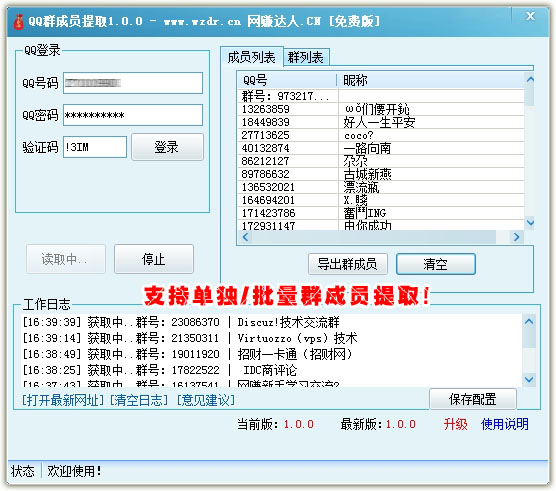Click member list scroll left arrow
Image resolution: width=556 pixels, height=491 pixels.
(245, 236)
